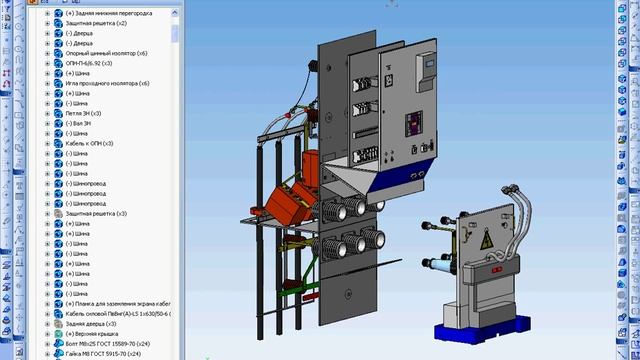
Task: Expand Кабель силовой ПвВнг(А)-LS node
Action: [x=47, y=314]
